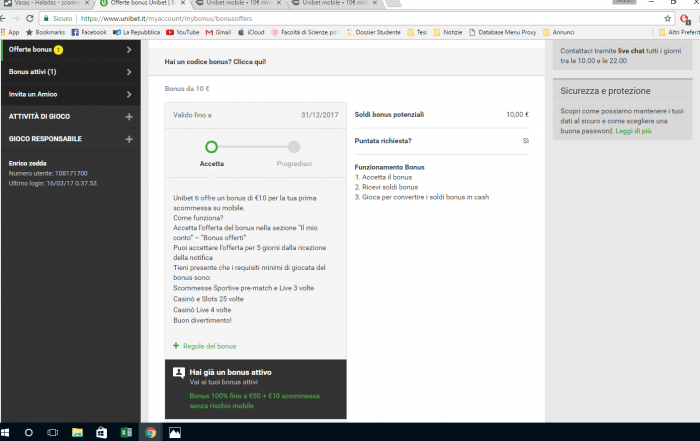
Task: Open Dossier Studente bookmark
Action: coord(374,32)
